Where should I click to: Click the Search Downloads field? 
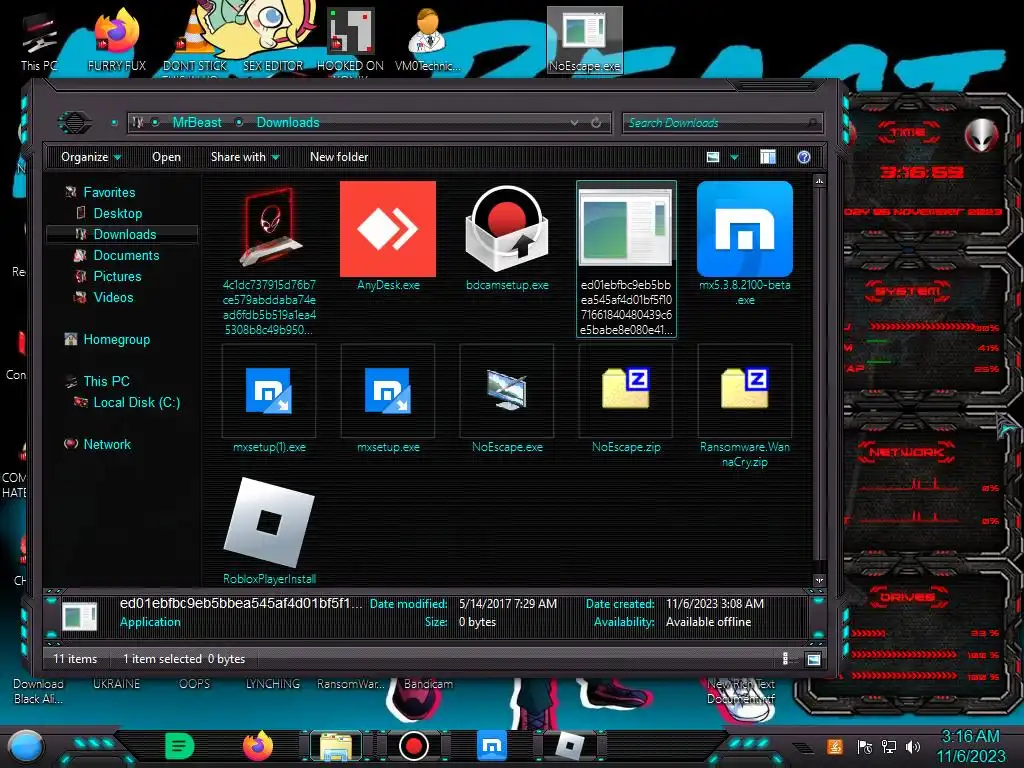[721, 123]
